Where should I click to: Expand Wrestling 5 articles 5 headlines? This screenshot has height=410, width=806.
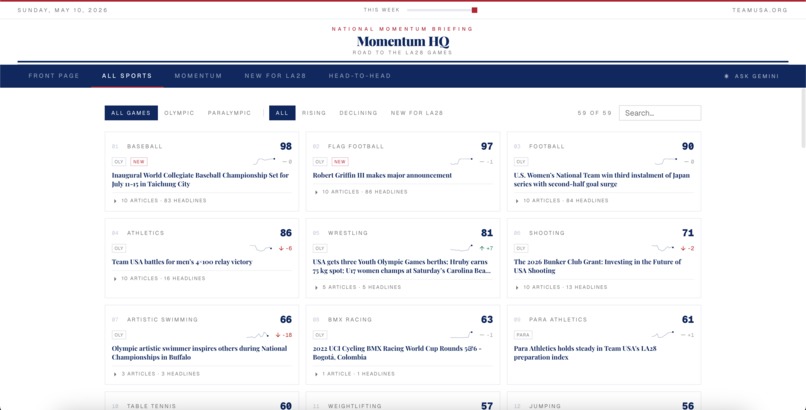point(357,287)
